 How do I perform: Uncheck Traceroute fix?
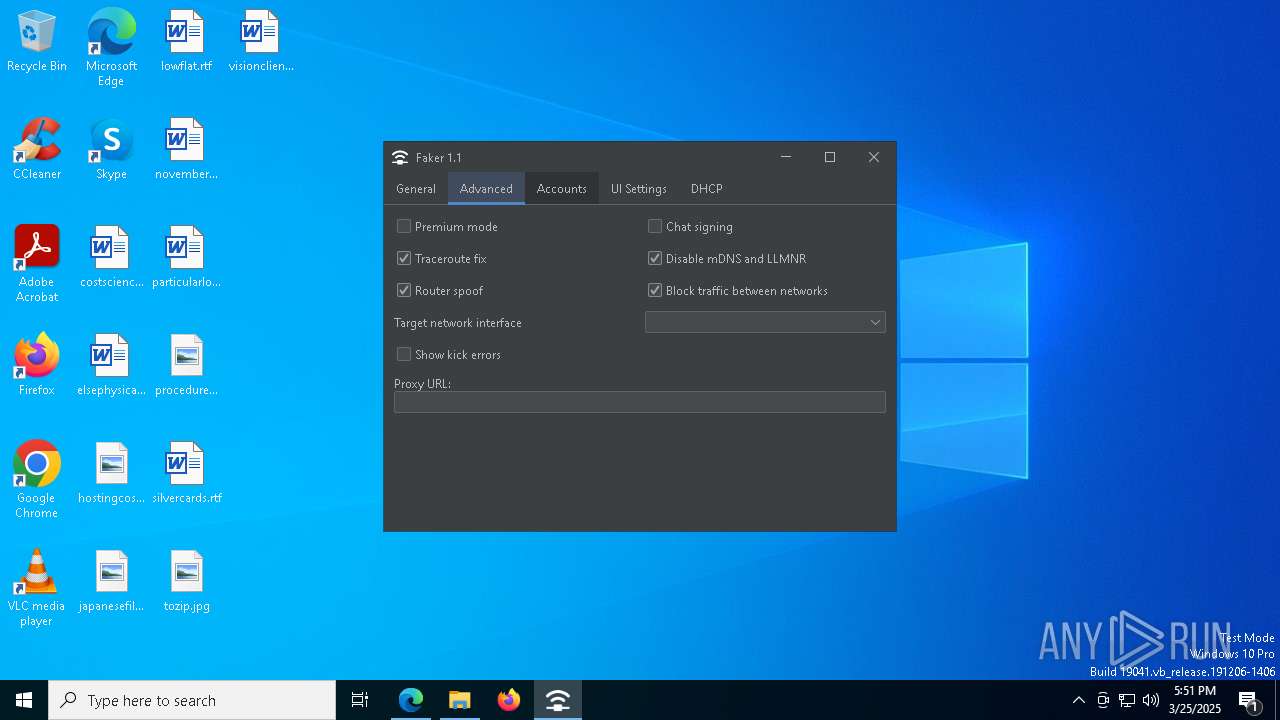click(404, 259)
